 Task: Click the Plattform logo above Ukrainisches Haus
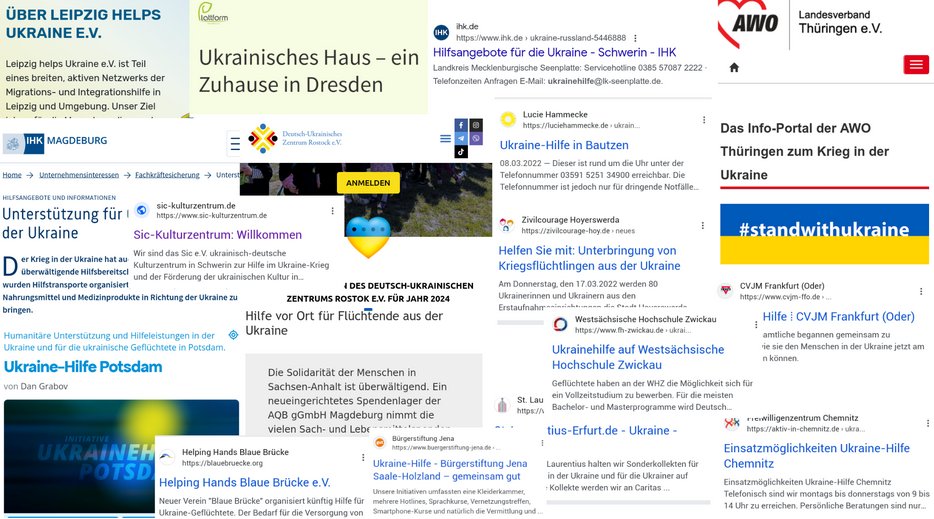[213, 13]
